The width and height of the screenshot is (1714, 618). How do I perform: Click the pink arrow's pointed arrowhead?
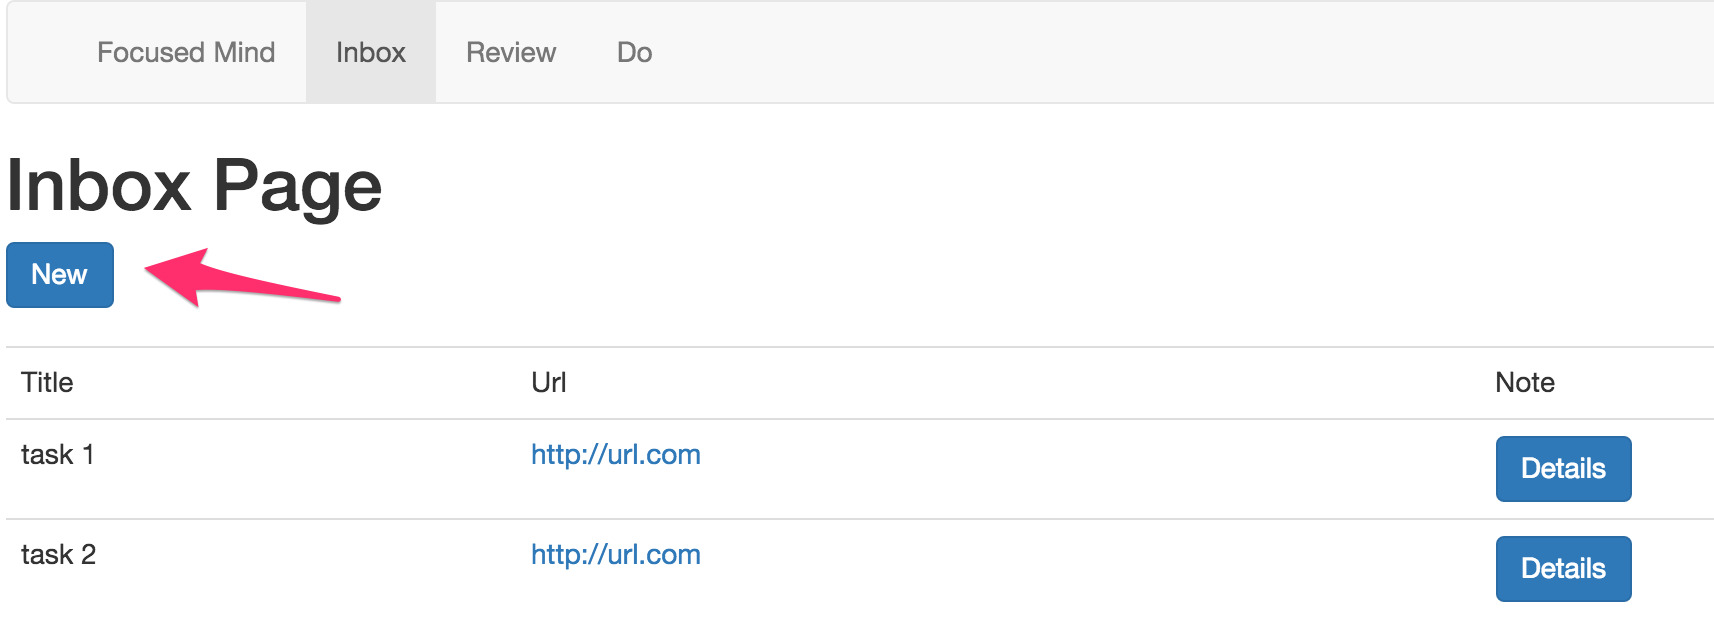154,269
